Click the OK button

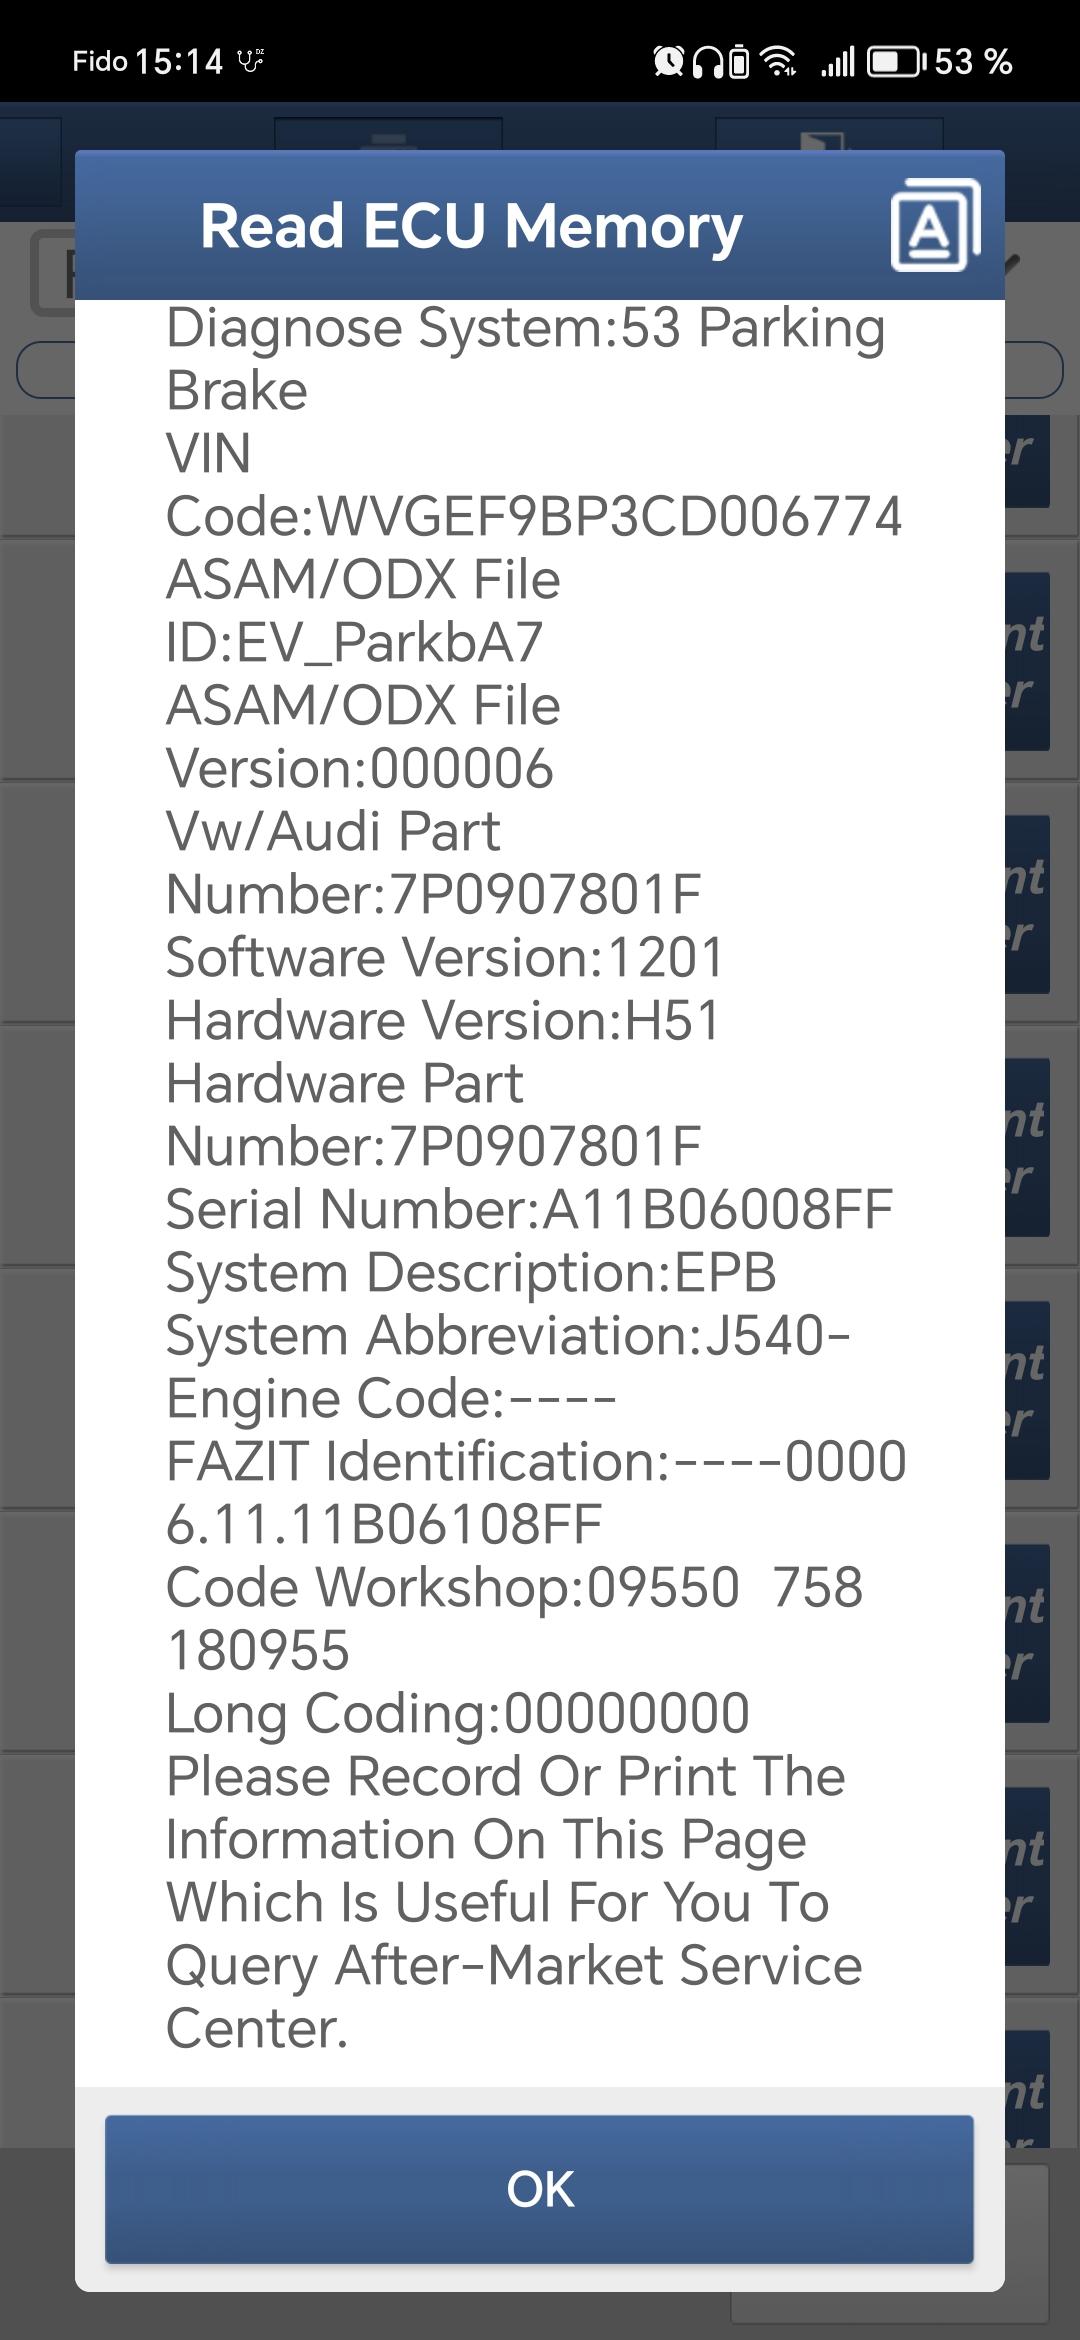[539, 2189]
